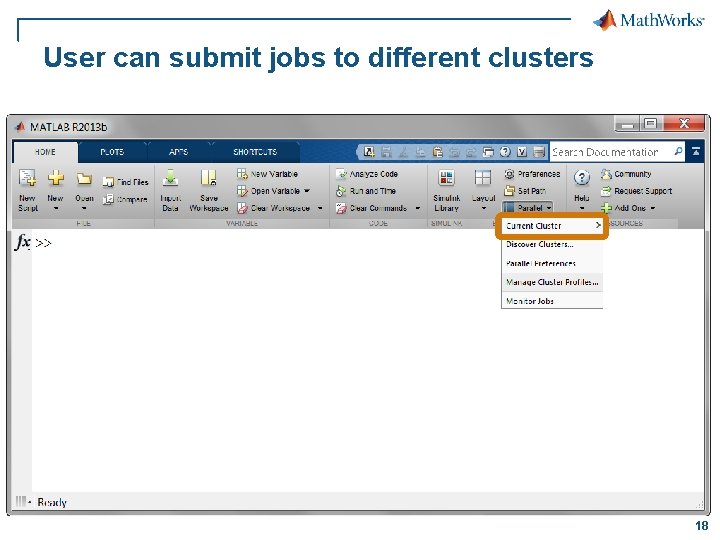Click the yellow plus New icon
720x540 pixels.
point(56,177)
